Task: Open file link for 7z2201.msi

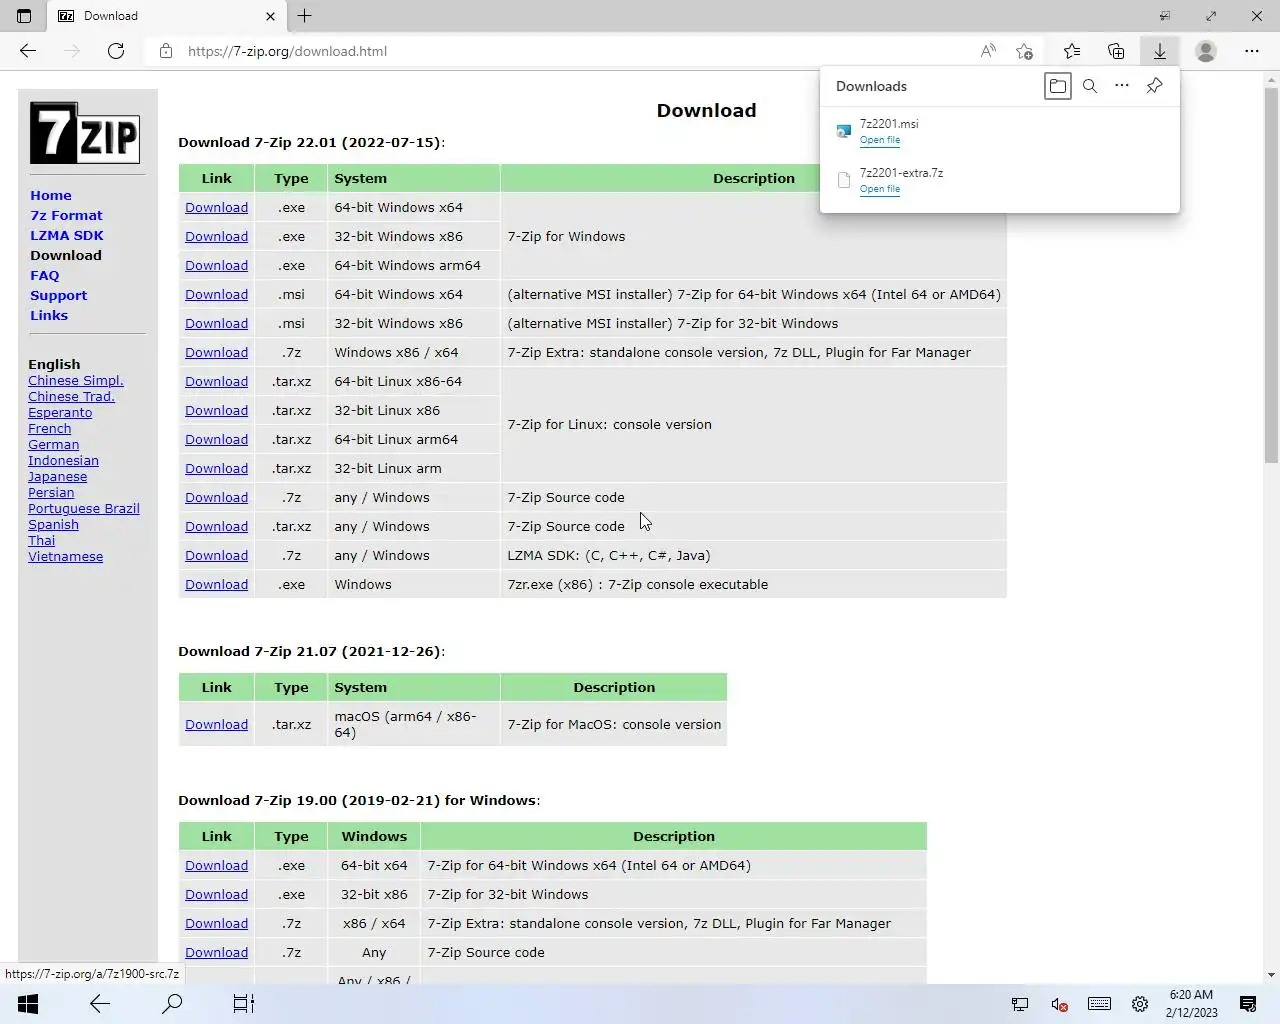Action: point(880,140)
